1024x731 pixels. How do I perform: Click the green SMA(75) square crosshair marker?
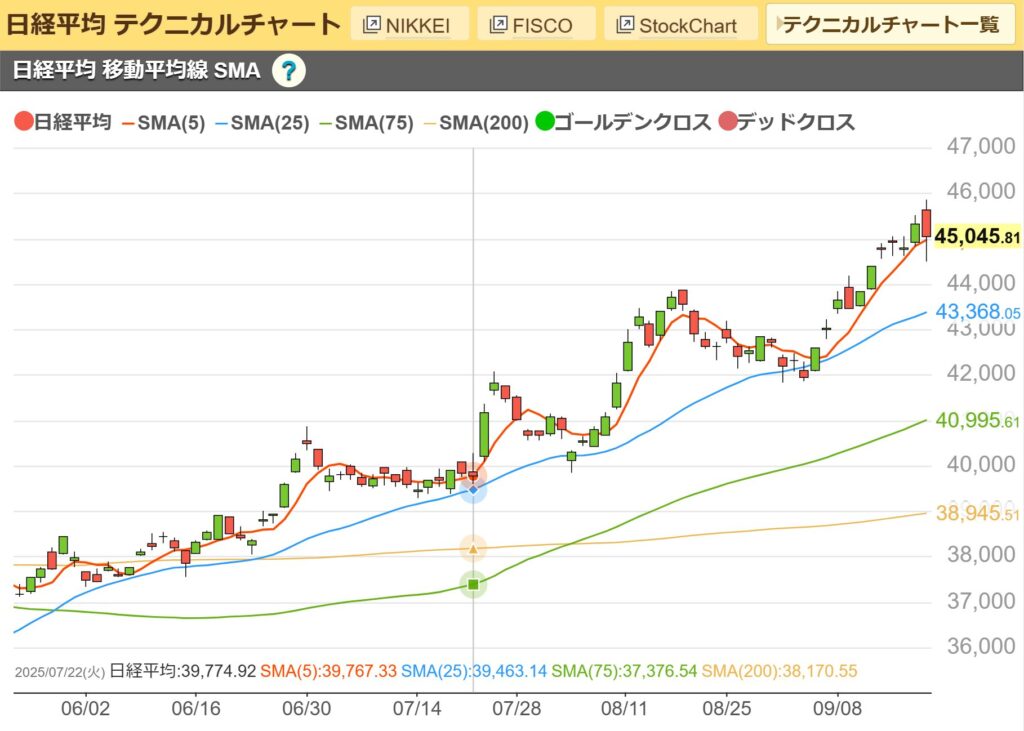pyautogui.click(x=473, y=584)
